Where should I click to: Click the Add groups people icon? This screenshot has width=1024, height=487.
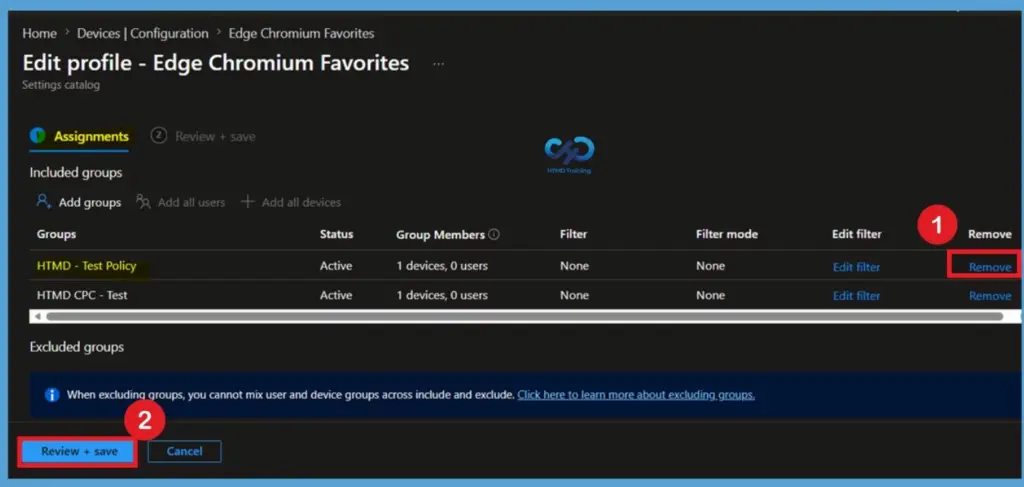tap(44, 202)
